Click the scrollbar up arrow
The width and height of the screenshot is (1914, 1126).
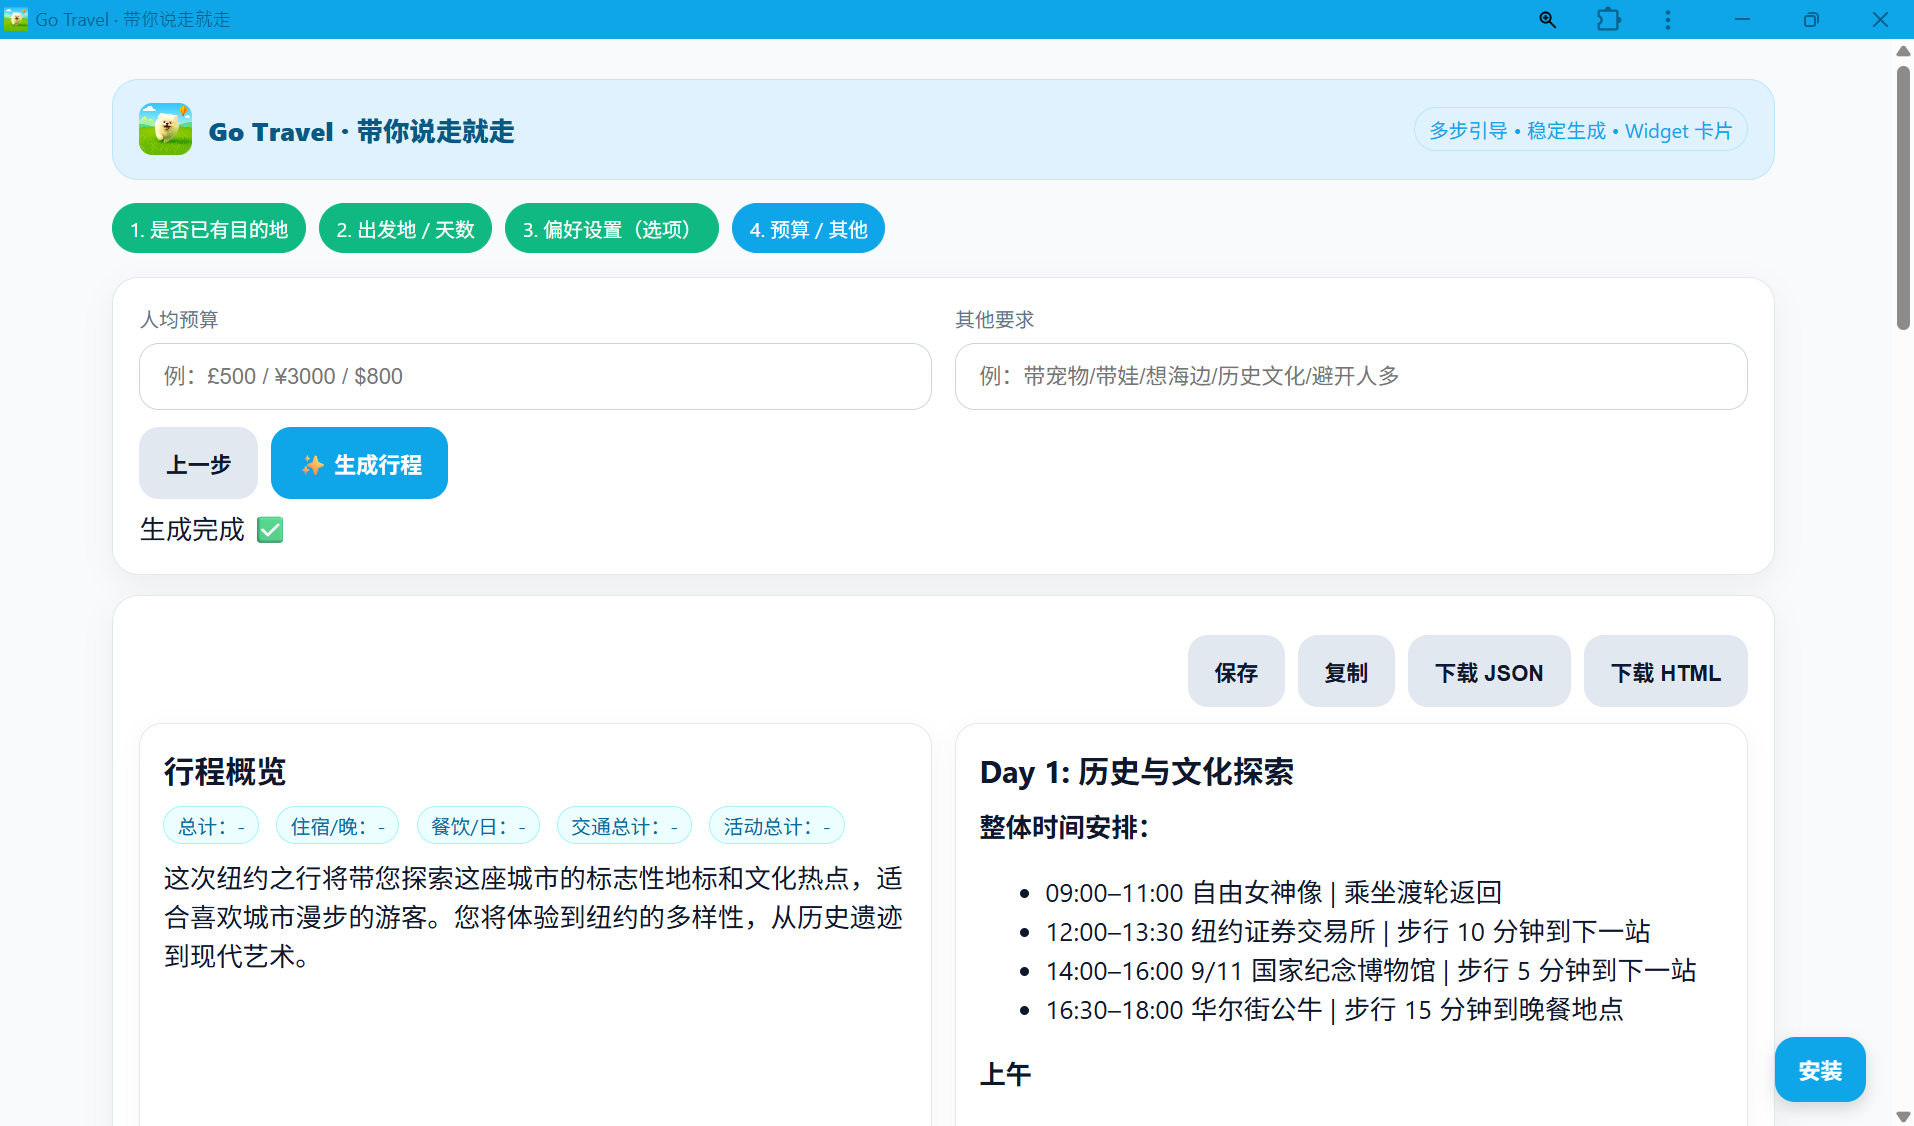pyautogui.click(x=1903, y=51)
